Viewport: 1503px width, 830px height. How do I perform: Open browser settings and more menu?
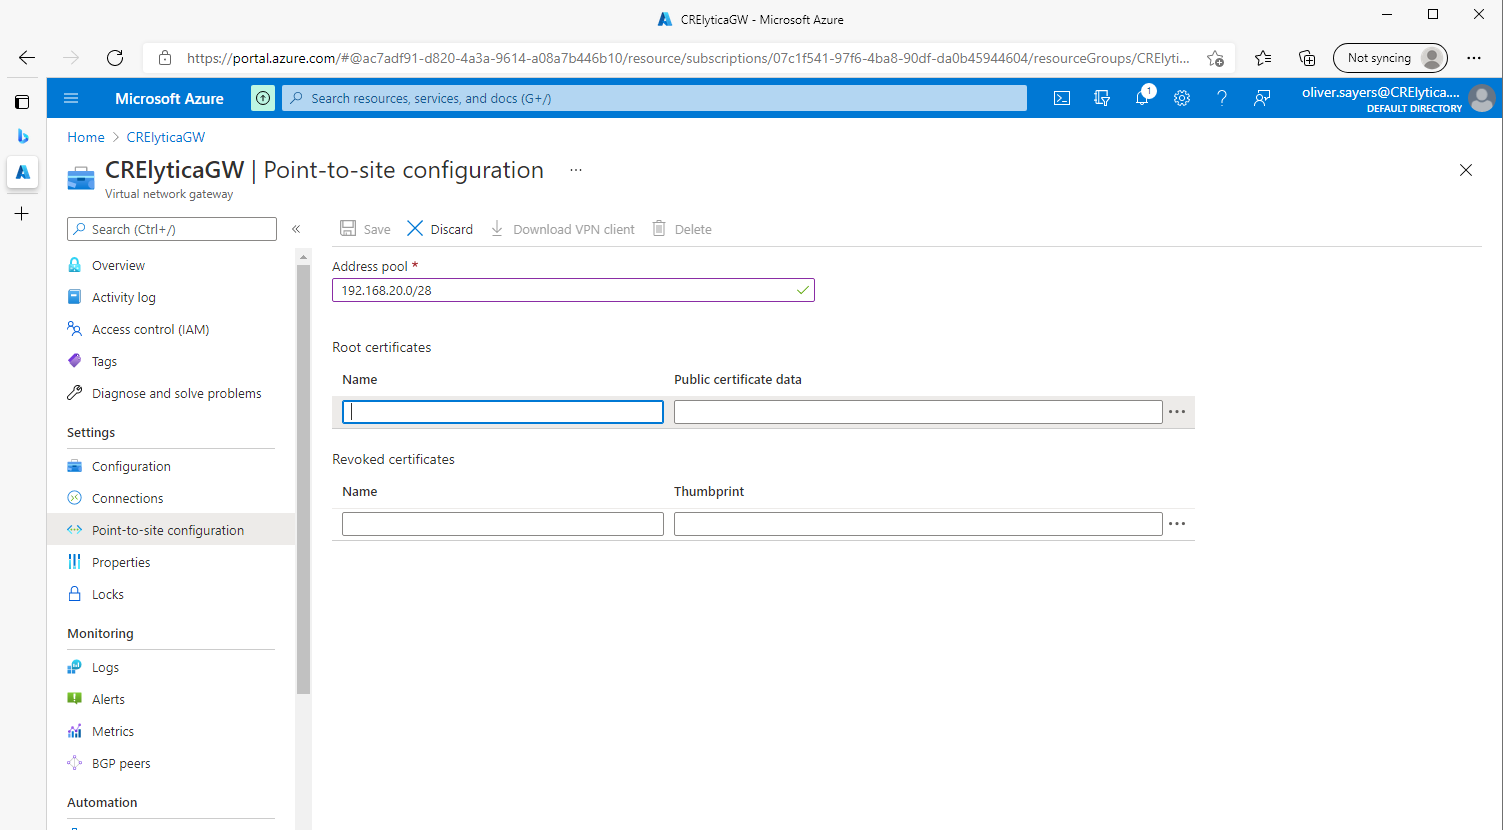click(x=1474, y=58)
